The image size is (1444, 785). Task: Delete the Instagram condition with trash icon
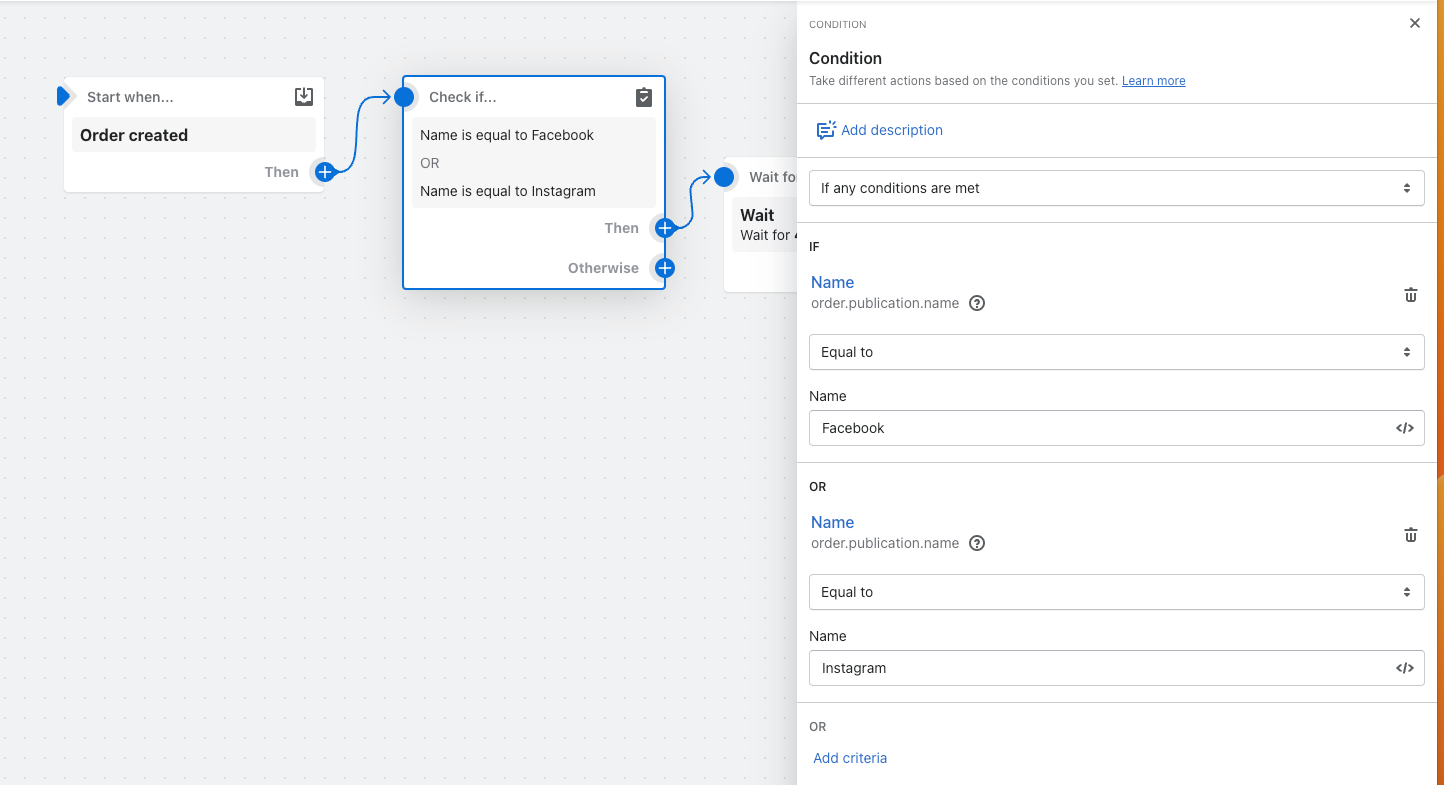(1410, 534)
